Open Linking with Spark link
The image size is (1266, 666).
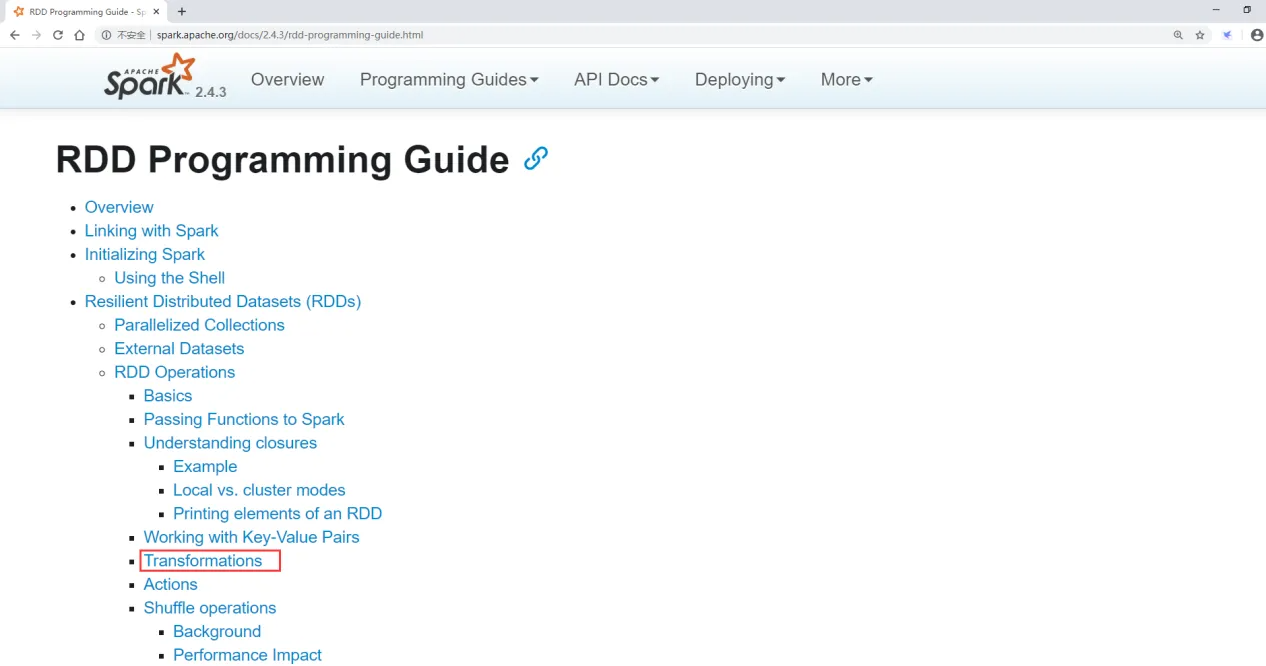[x=151, y=231]
